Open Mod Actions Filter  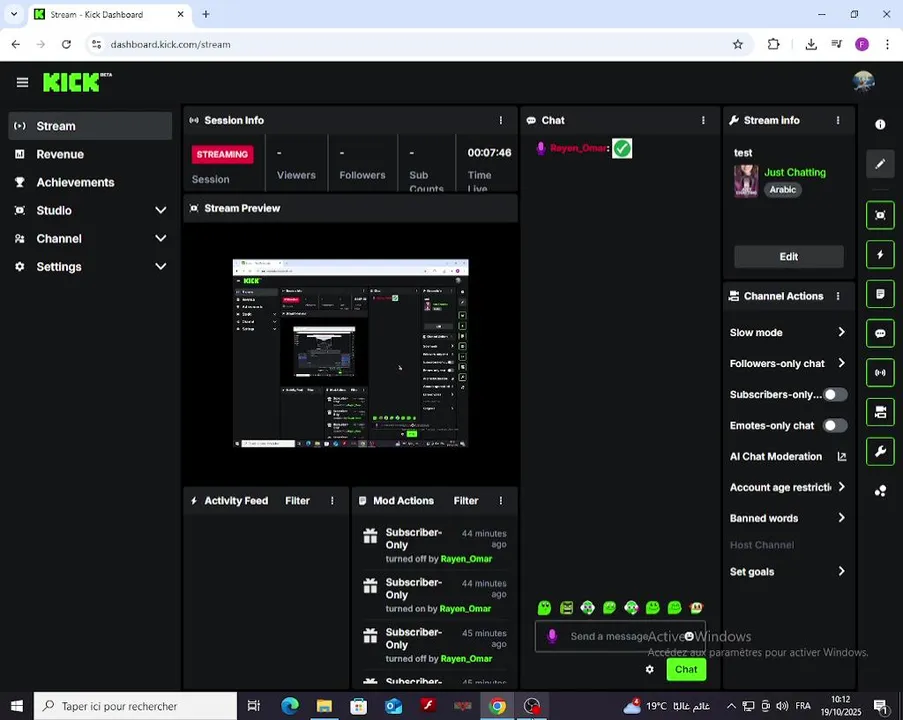[x=465, y=501]
